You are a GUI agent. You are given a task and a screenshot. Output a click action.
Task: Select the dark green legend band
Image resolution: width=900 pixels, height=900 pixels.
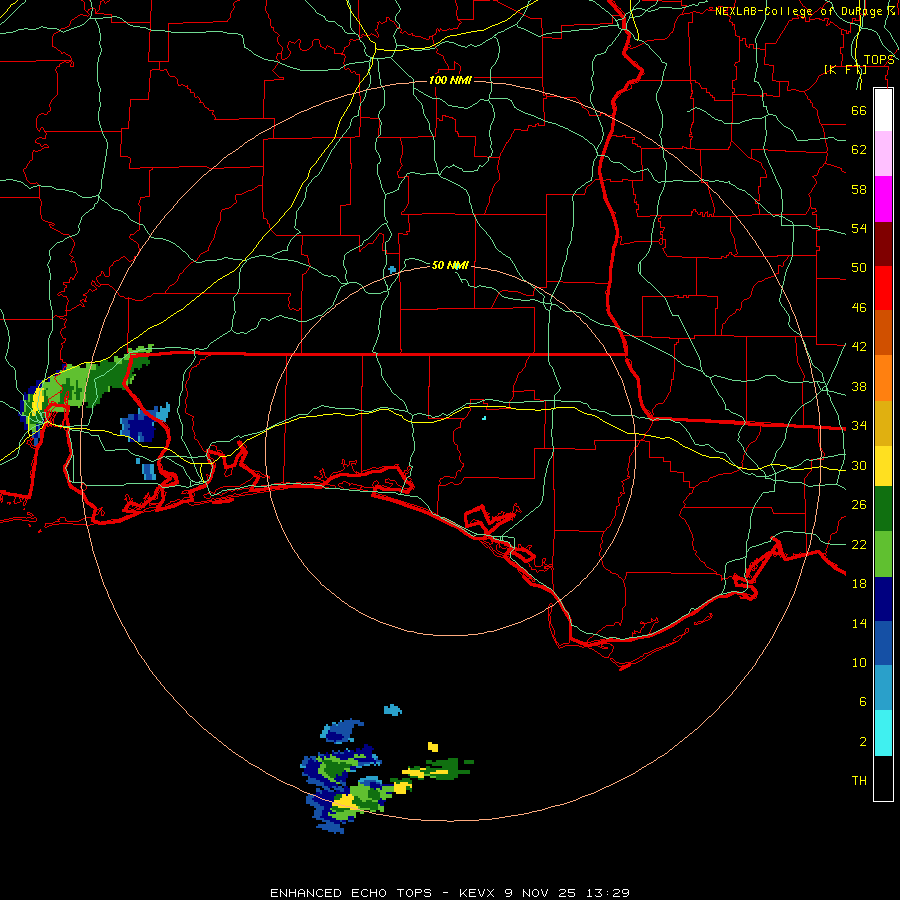[x=883, y=509]
